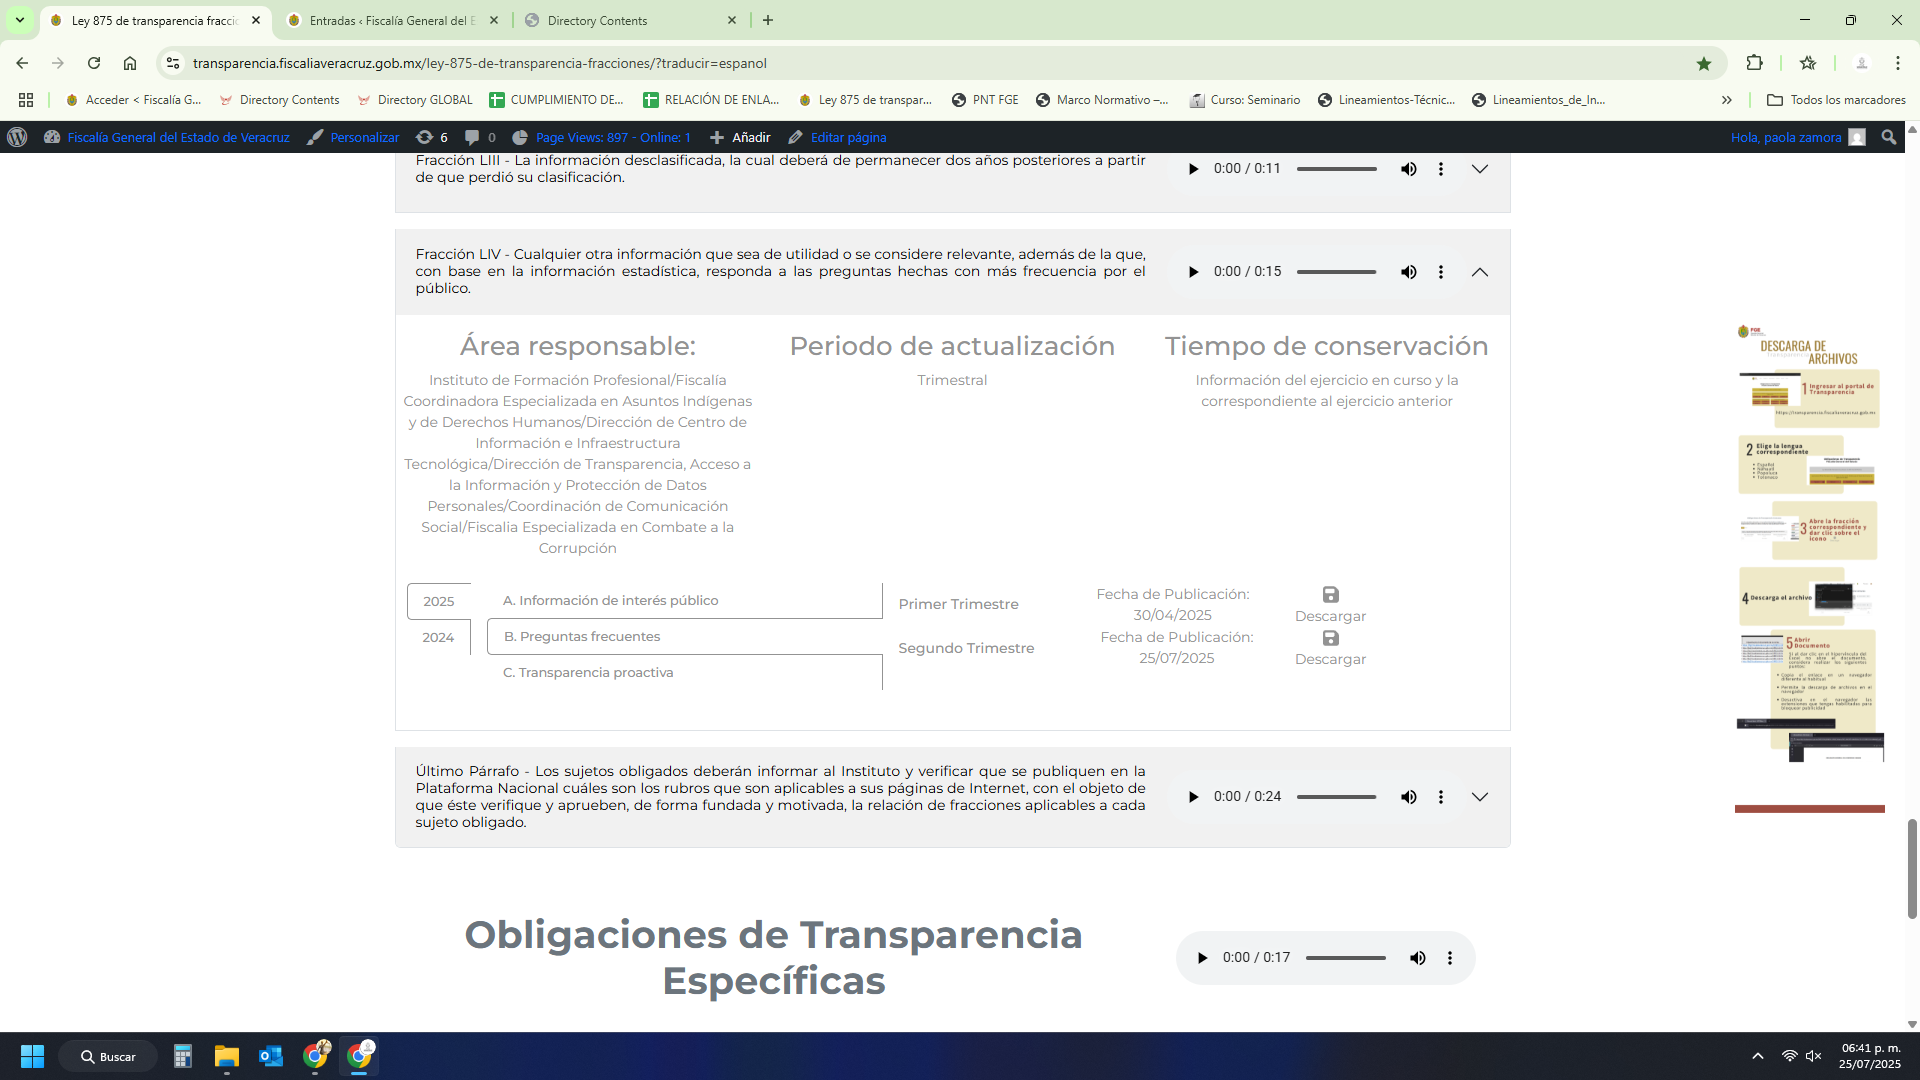Open B. Preguntas frecuentes tab

(582, 637)
